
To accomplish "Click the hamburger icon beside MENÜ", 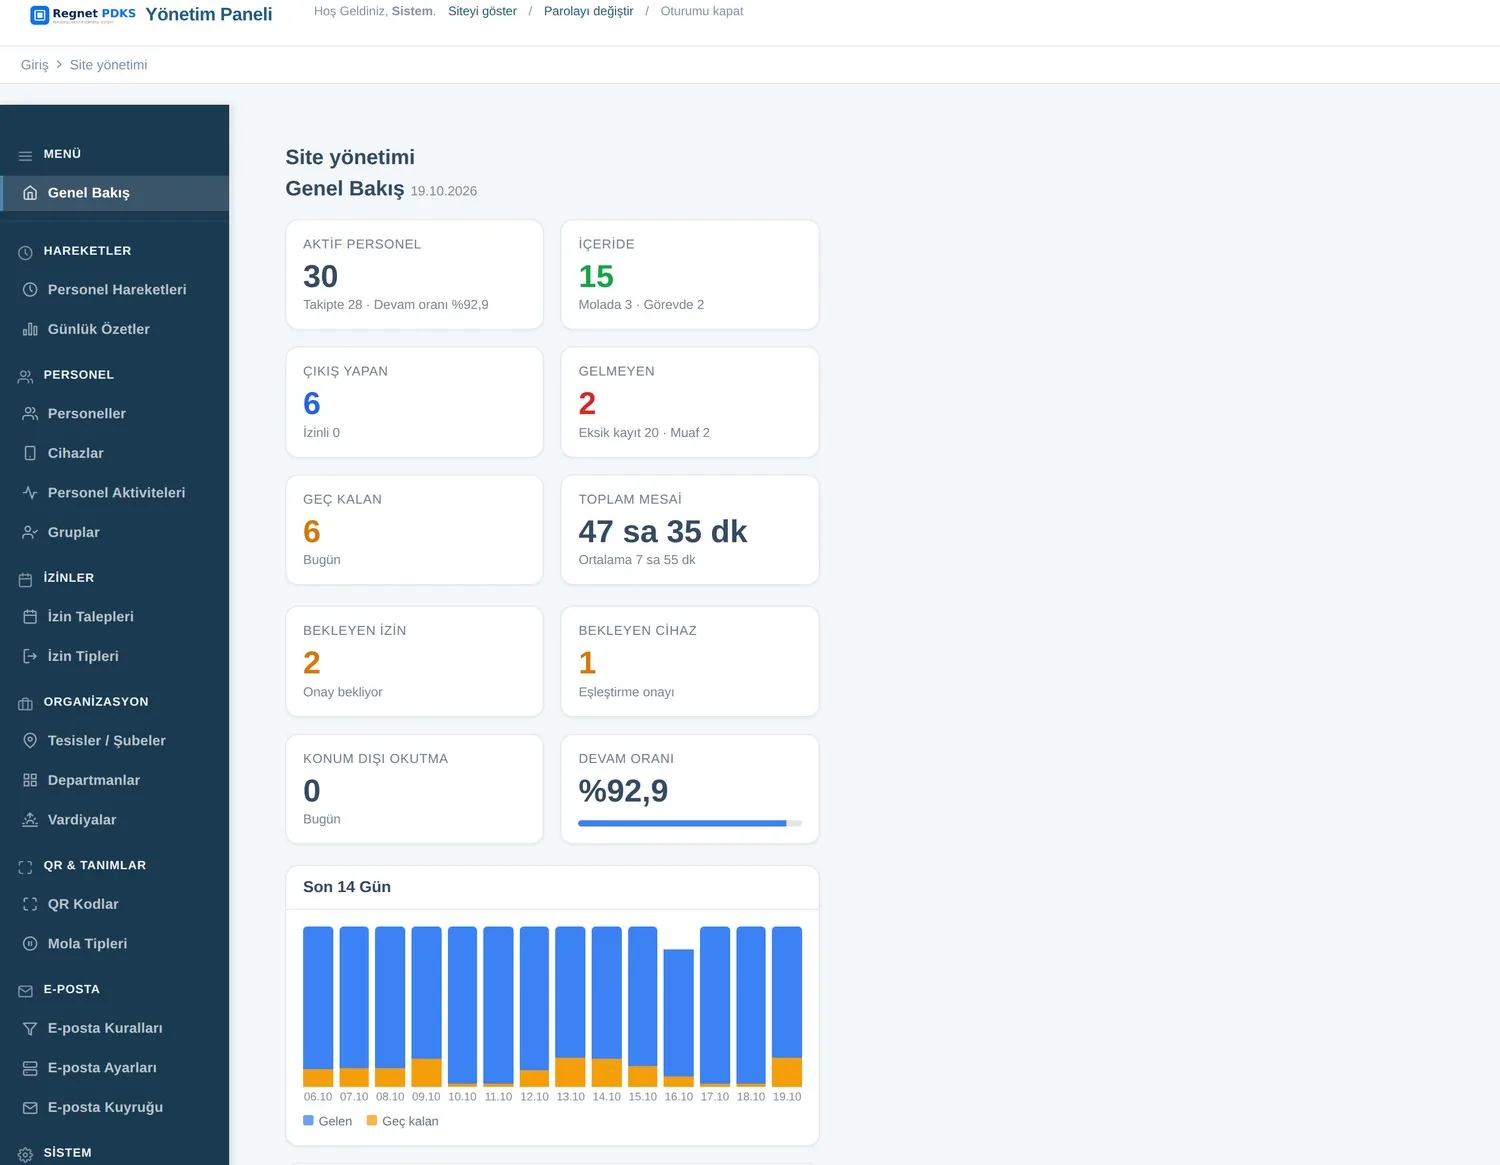I will (x=25, y=155).
